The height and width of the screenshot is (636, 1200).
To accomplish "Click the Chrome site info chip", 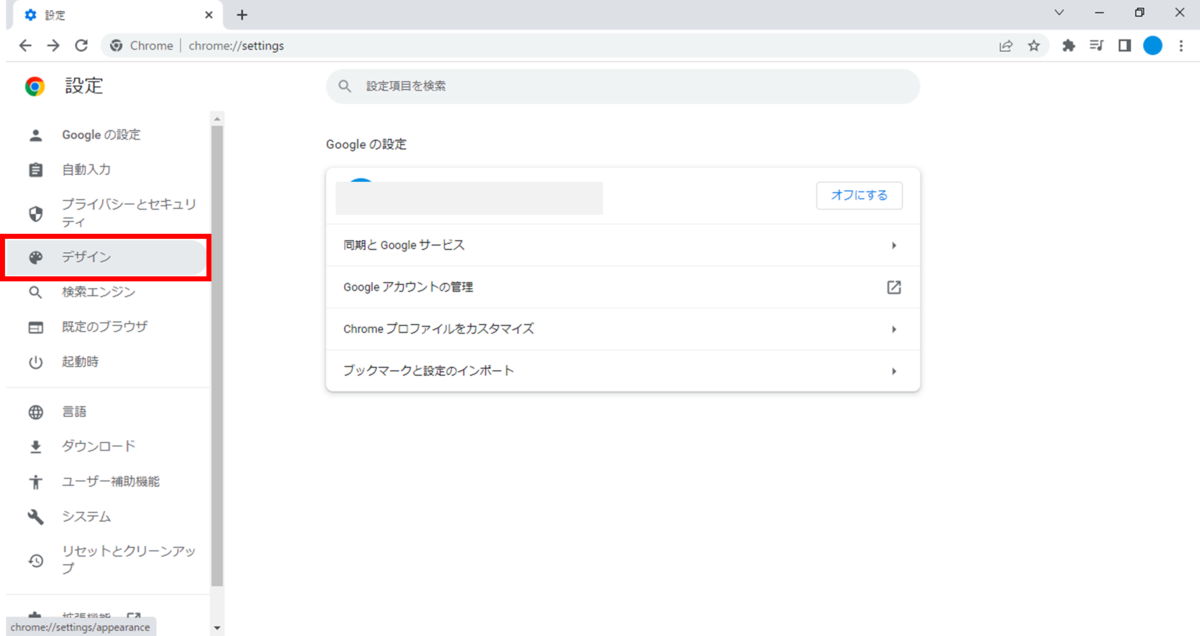I will (141, 46).
